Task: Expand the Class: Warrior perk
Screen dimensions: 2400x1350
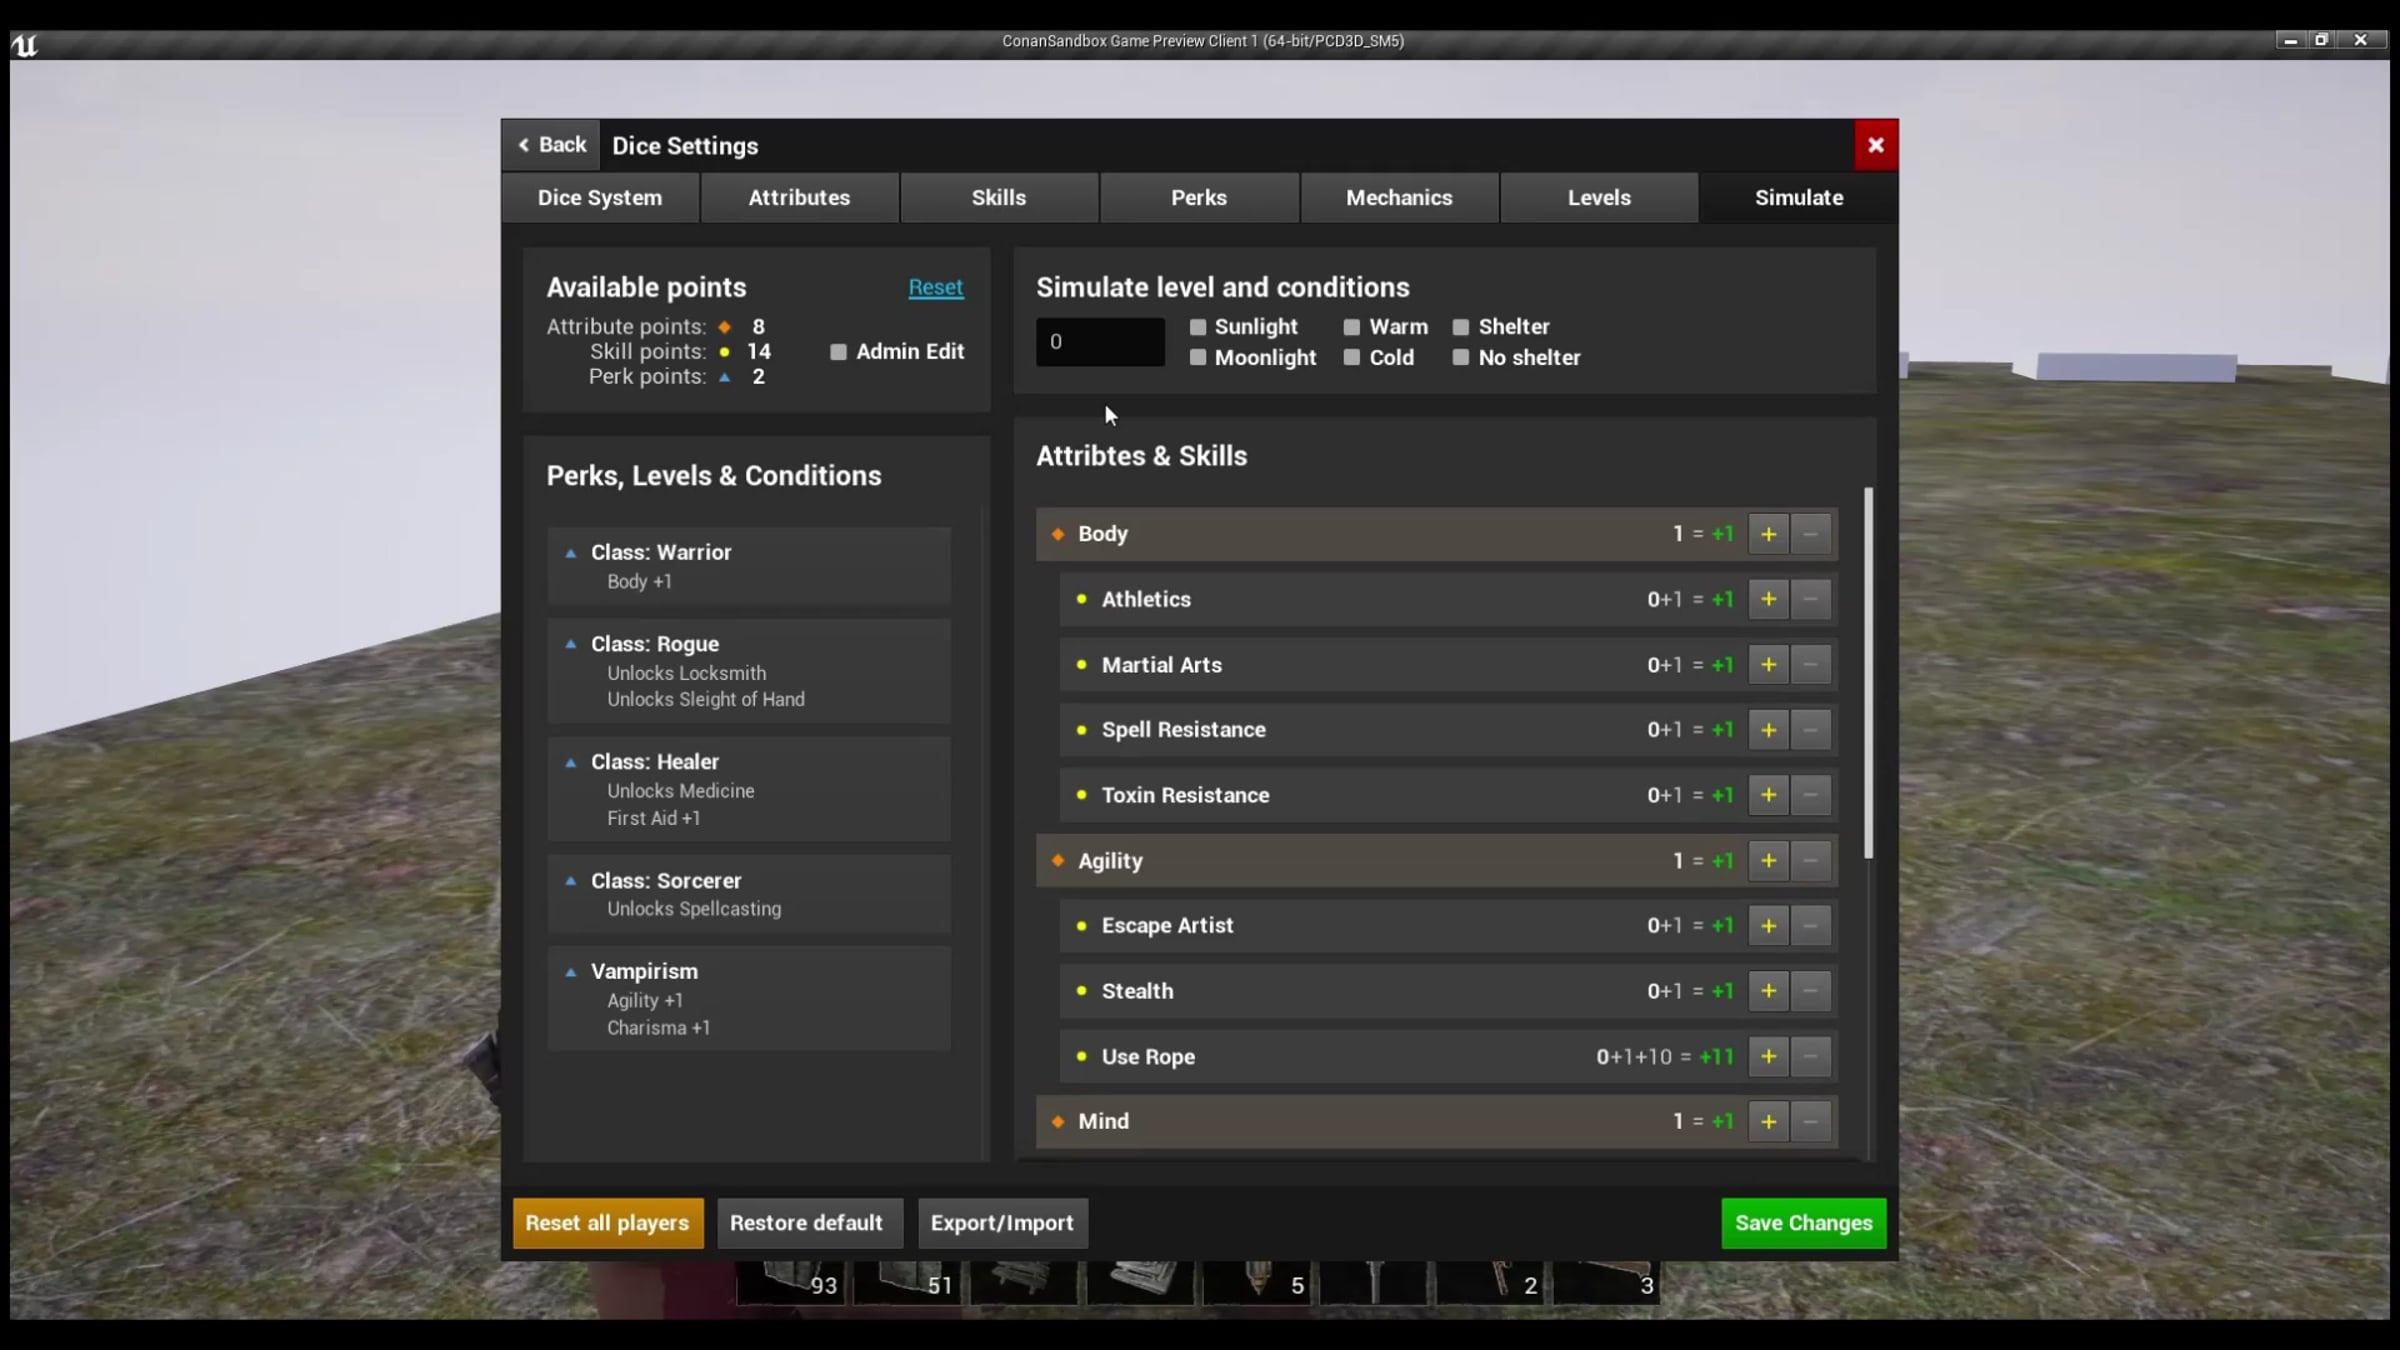Action: pos(571,553)
